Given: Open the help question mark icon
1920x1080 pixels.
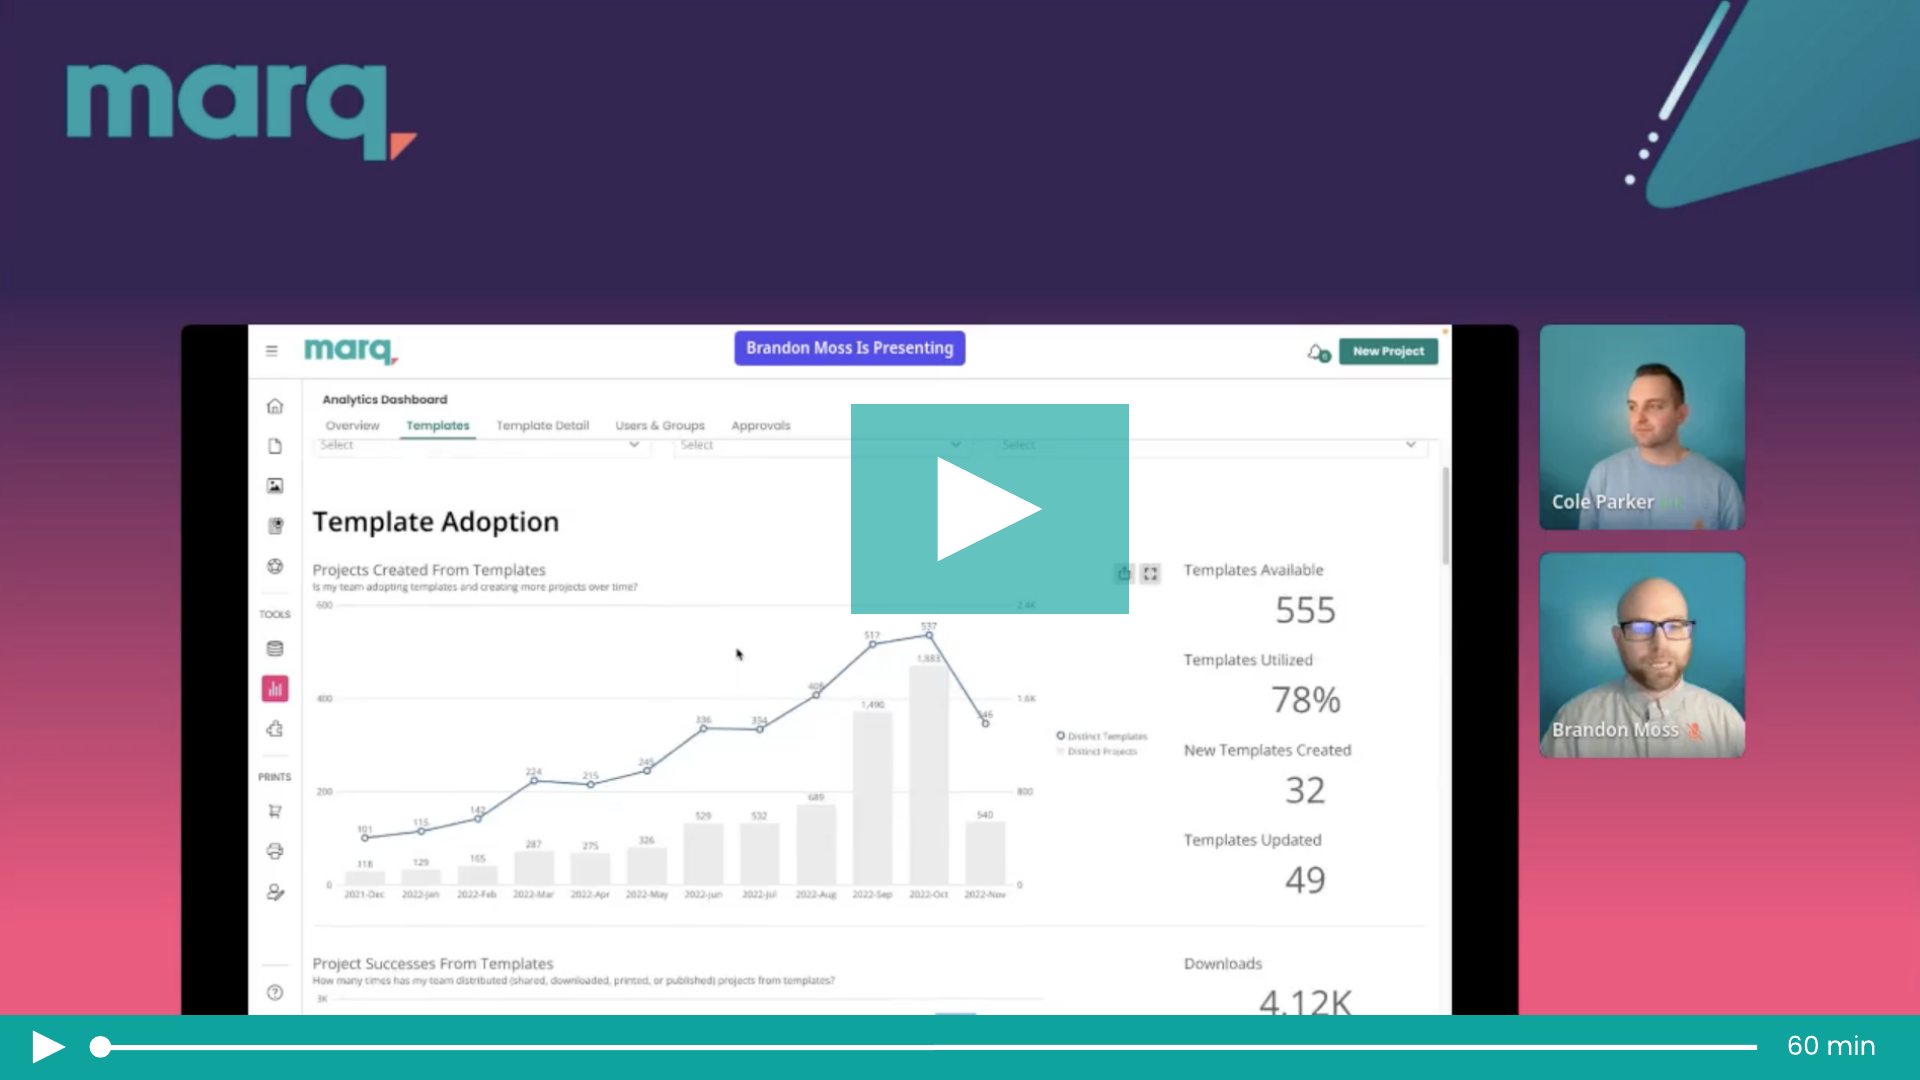Looking at the screenshot, I should pos(275,992).
